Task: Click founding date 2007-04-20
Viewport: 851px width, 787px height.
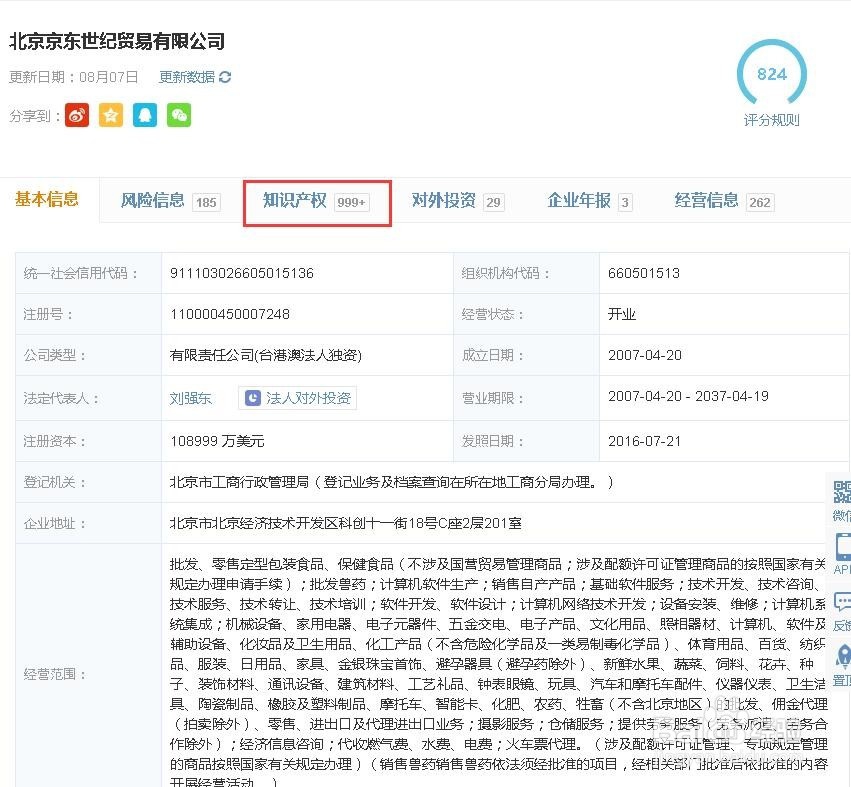Action: 645,355
